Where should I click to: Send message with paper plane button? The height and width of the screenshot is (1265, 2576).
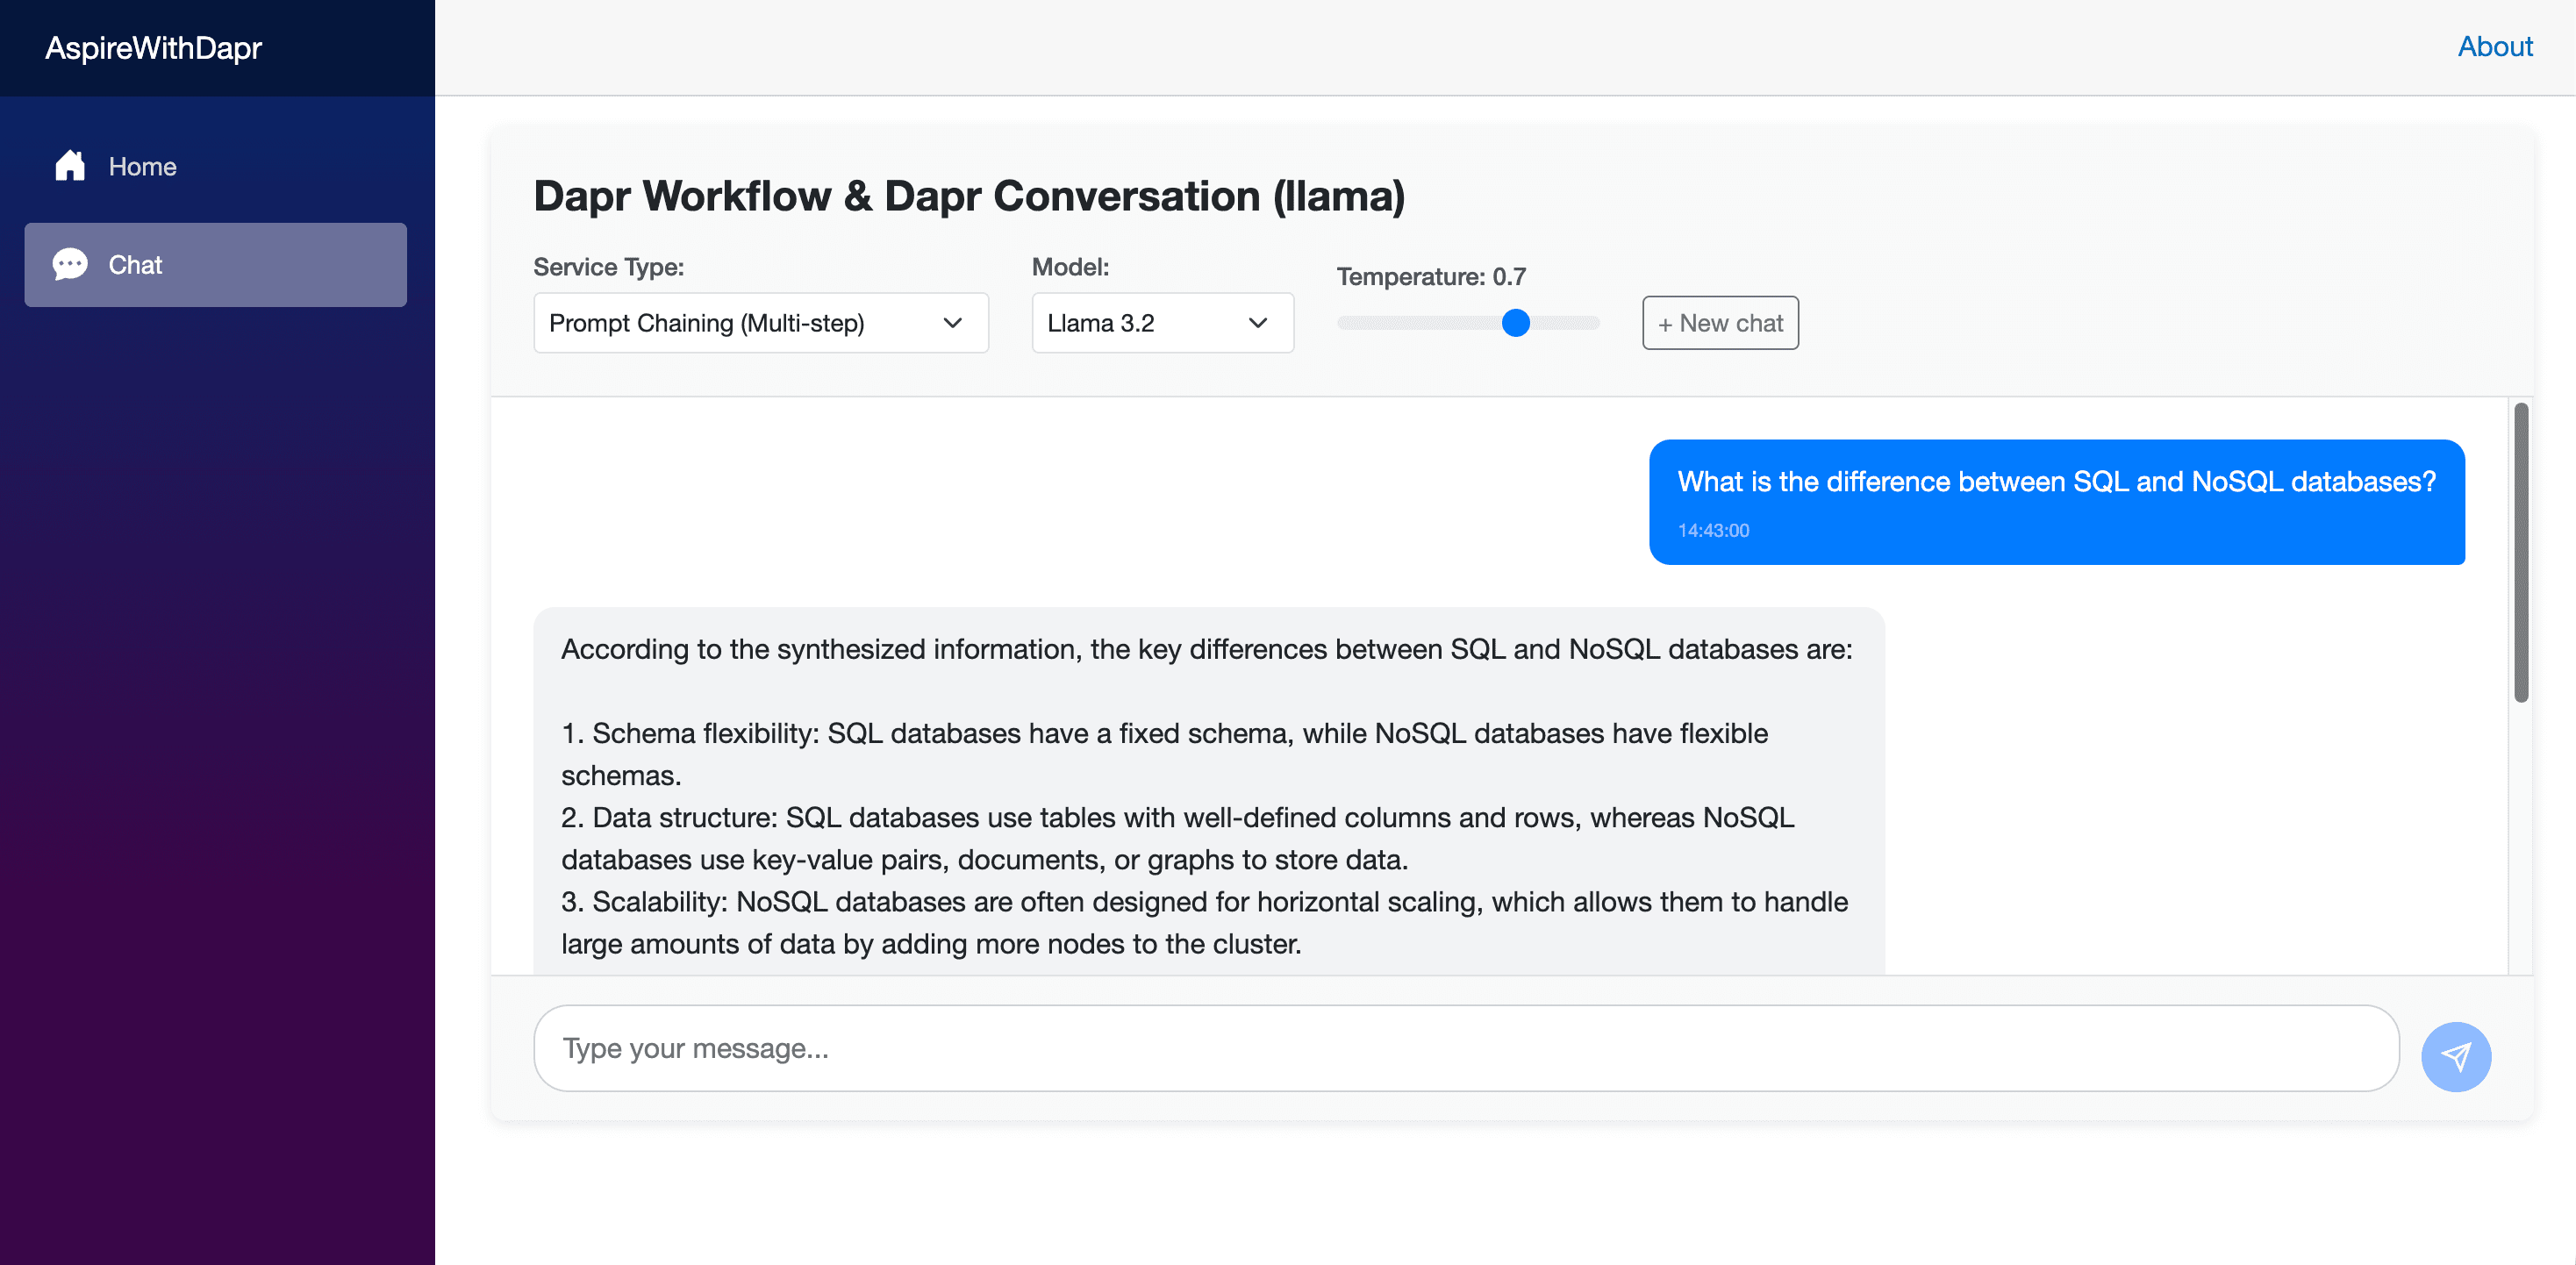click(2455, 1056)
